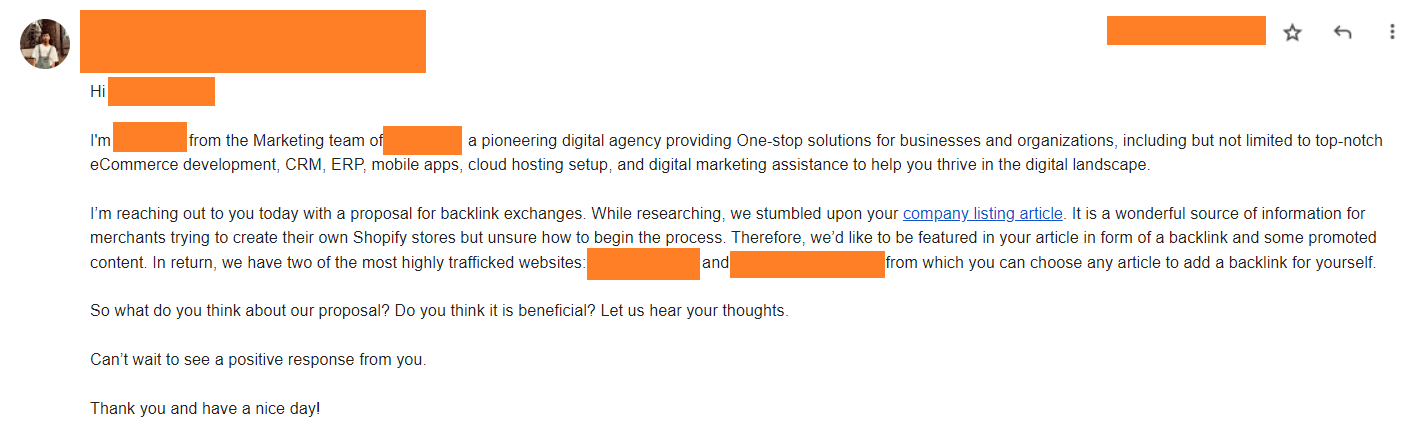Star this email message
The image size is (1426, 447).
[x=1292, y=33]
